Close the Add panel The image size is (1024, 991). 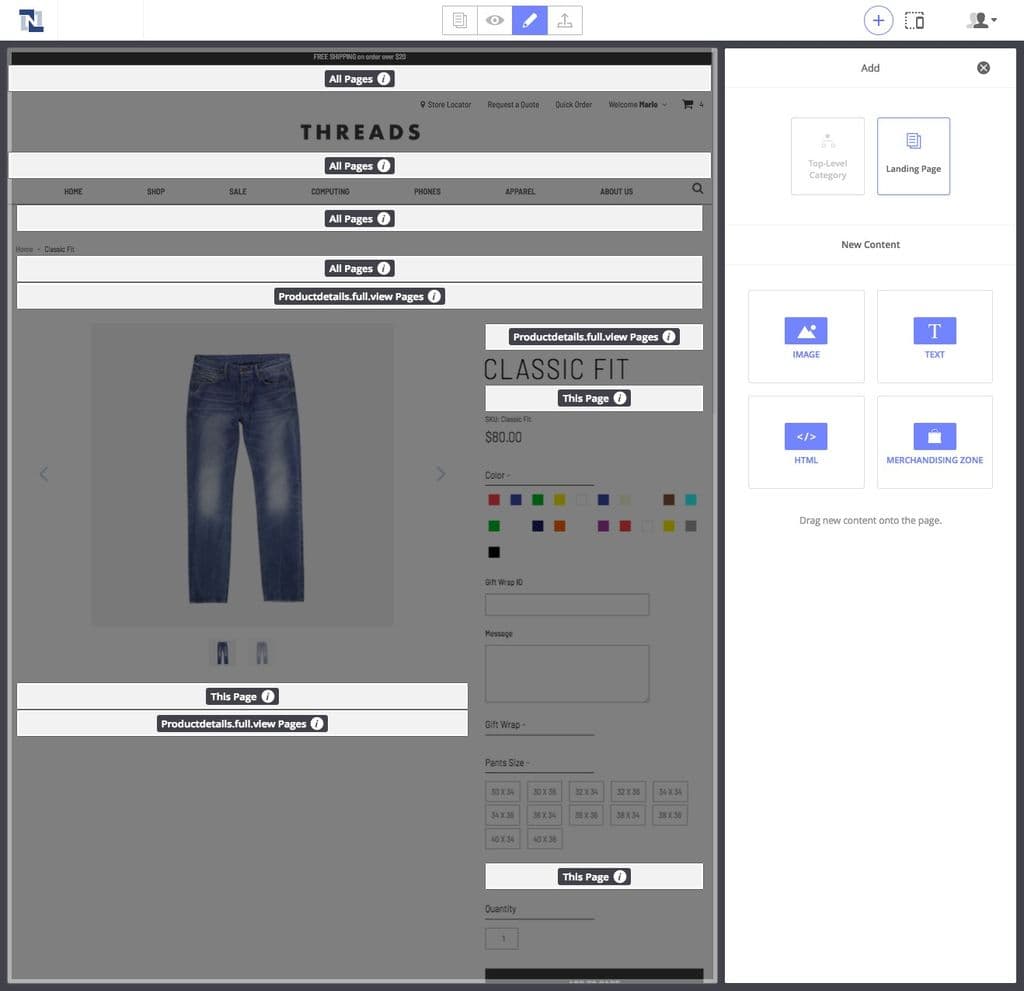pyautogui.click(x=984, y=68)
